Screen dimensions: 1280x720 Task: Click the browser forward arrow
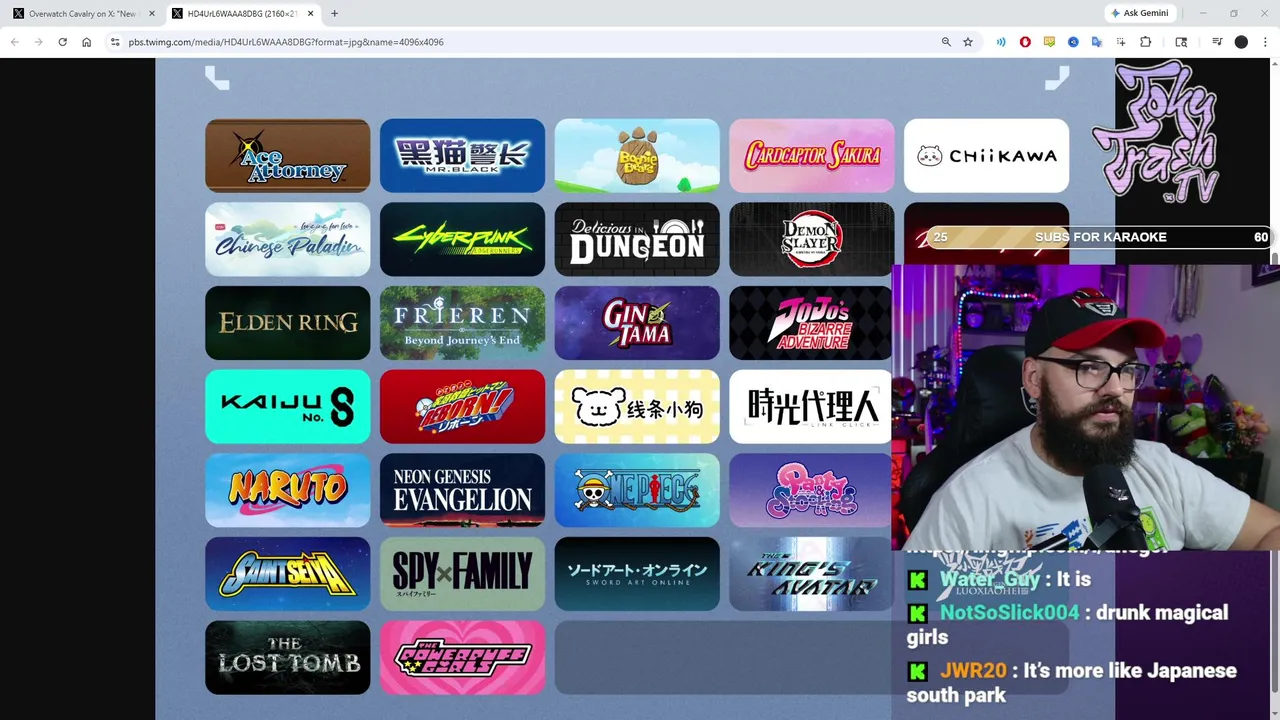[38, 42]
